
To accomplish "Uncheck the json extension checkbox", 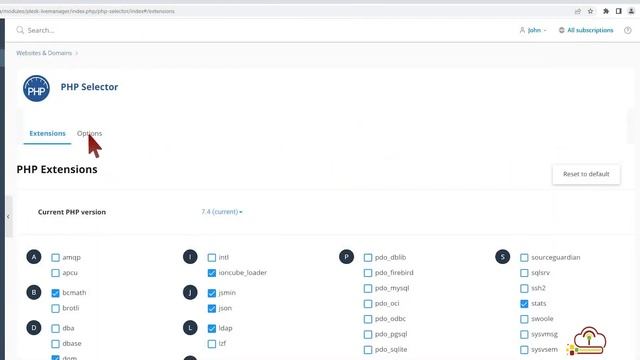I will (212, 308).
